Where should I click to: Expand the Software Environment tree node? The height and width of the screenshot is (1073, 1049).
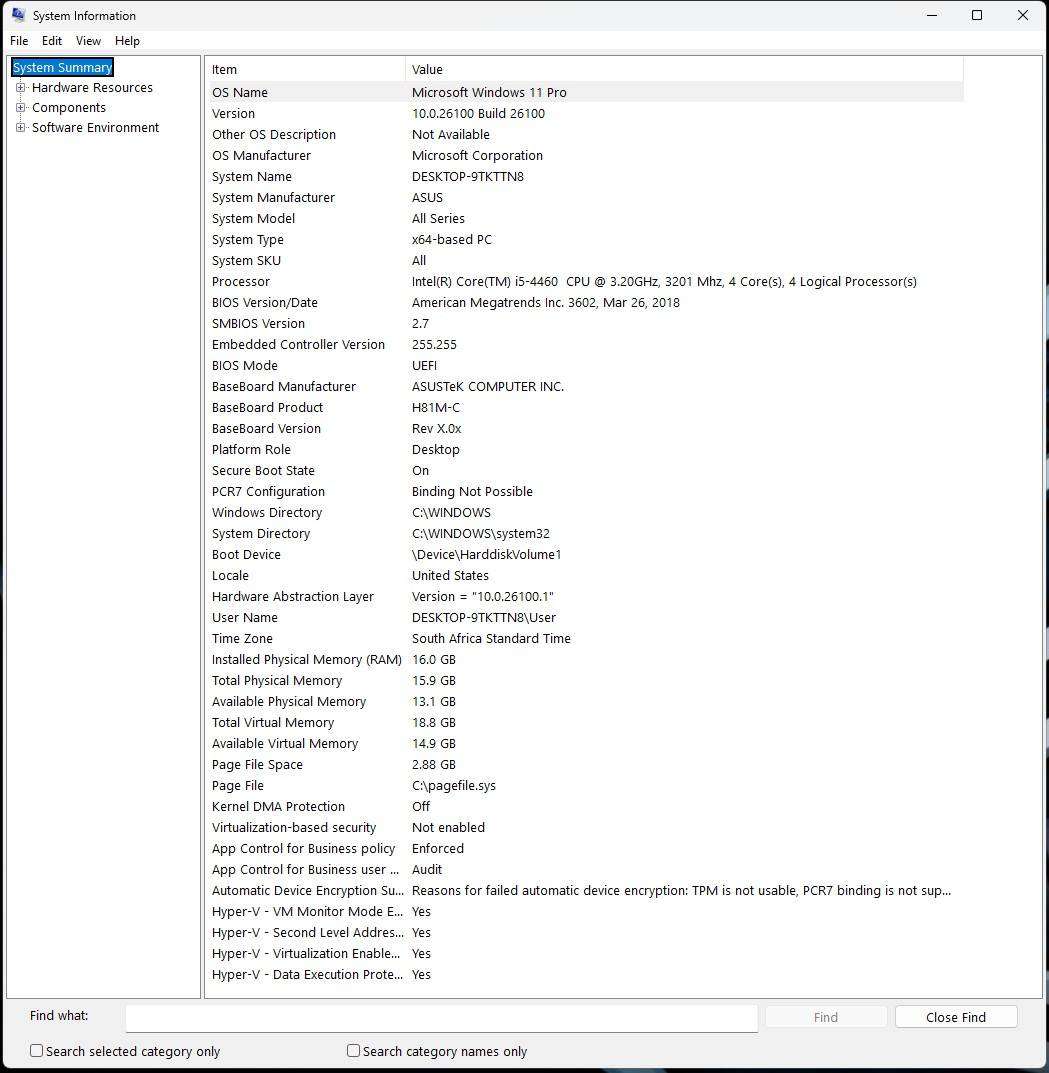(x=20, y=128)
